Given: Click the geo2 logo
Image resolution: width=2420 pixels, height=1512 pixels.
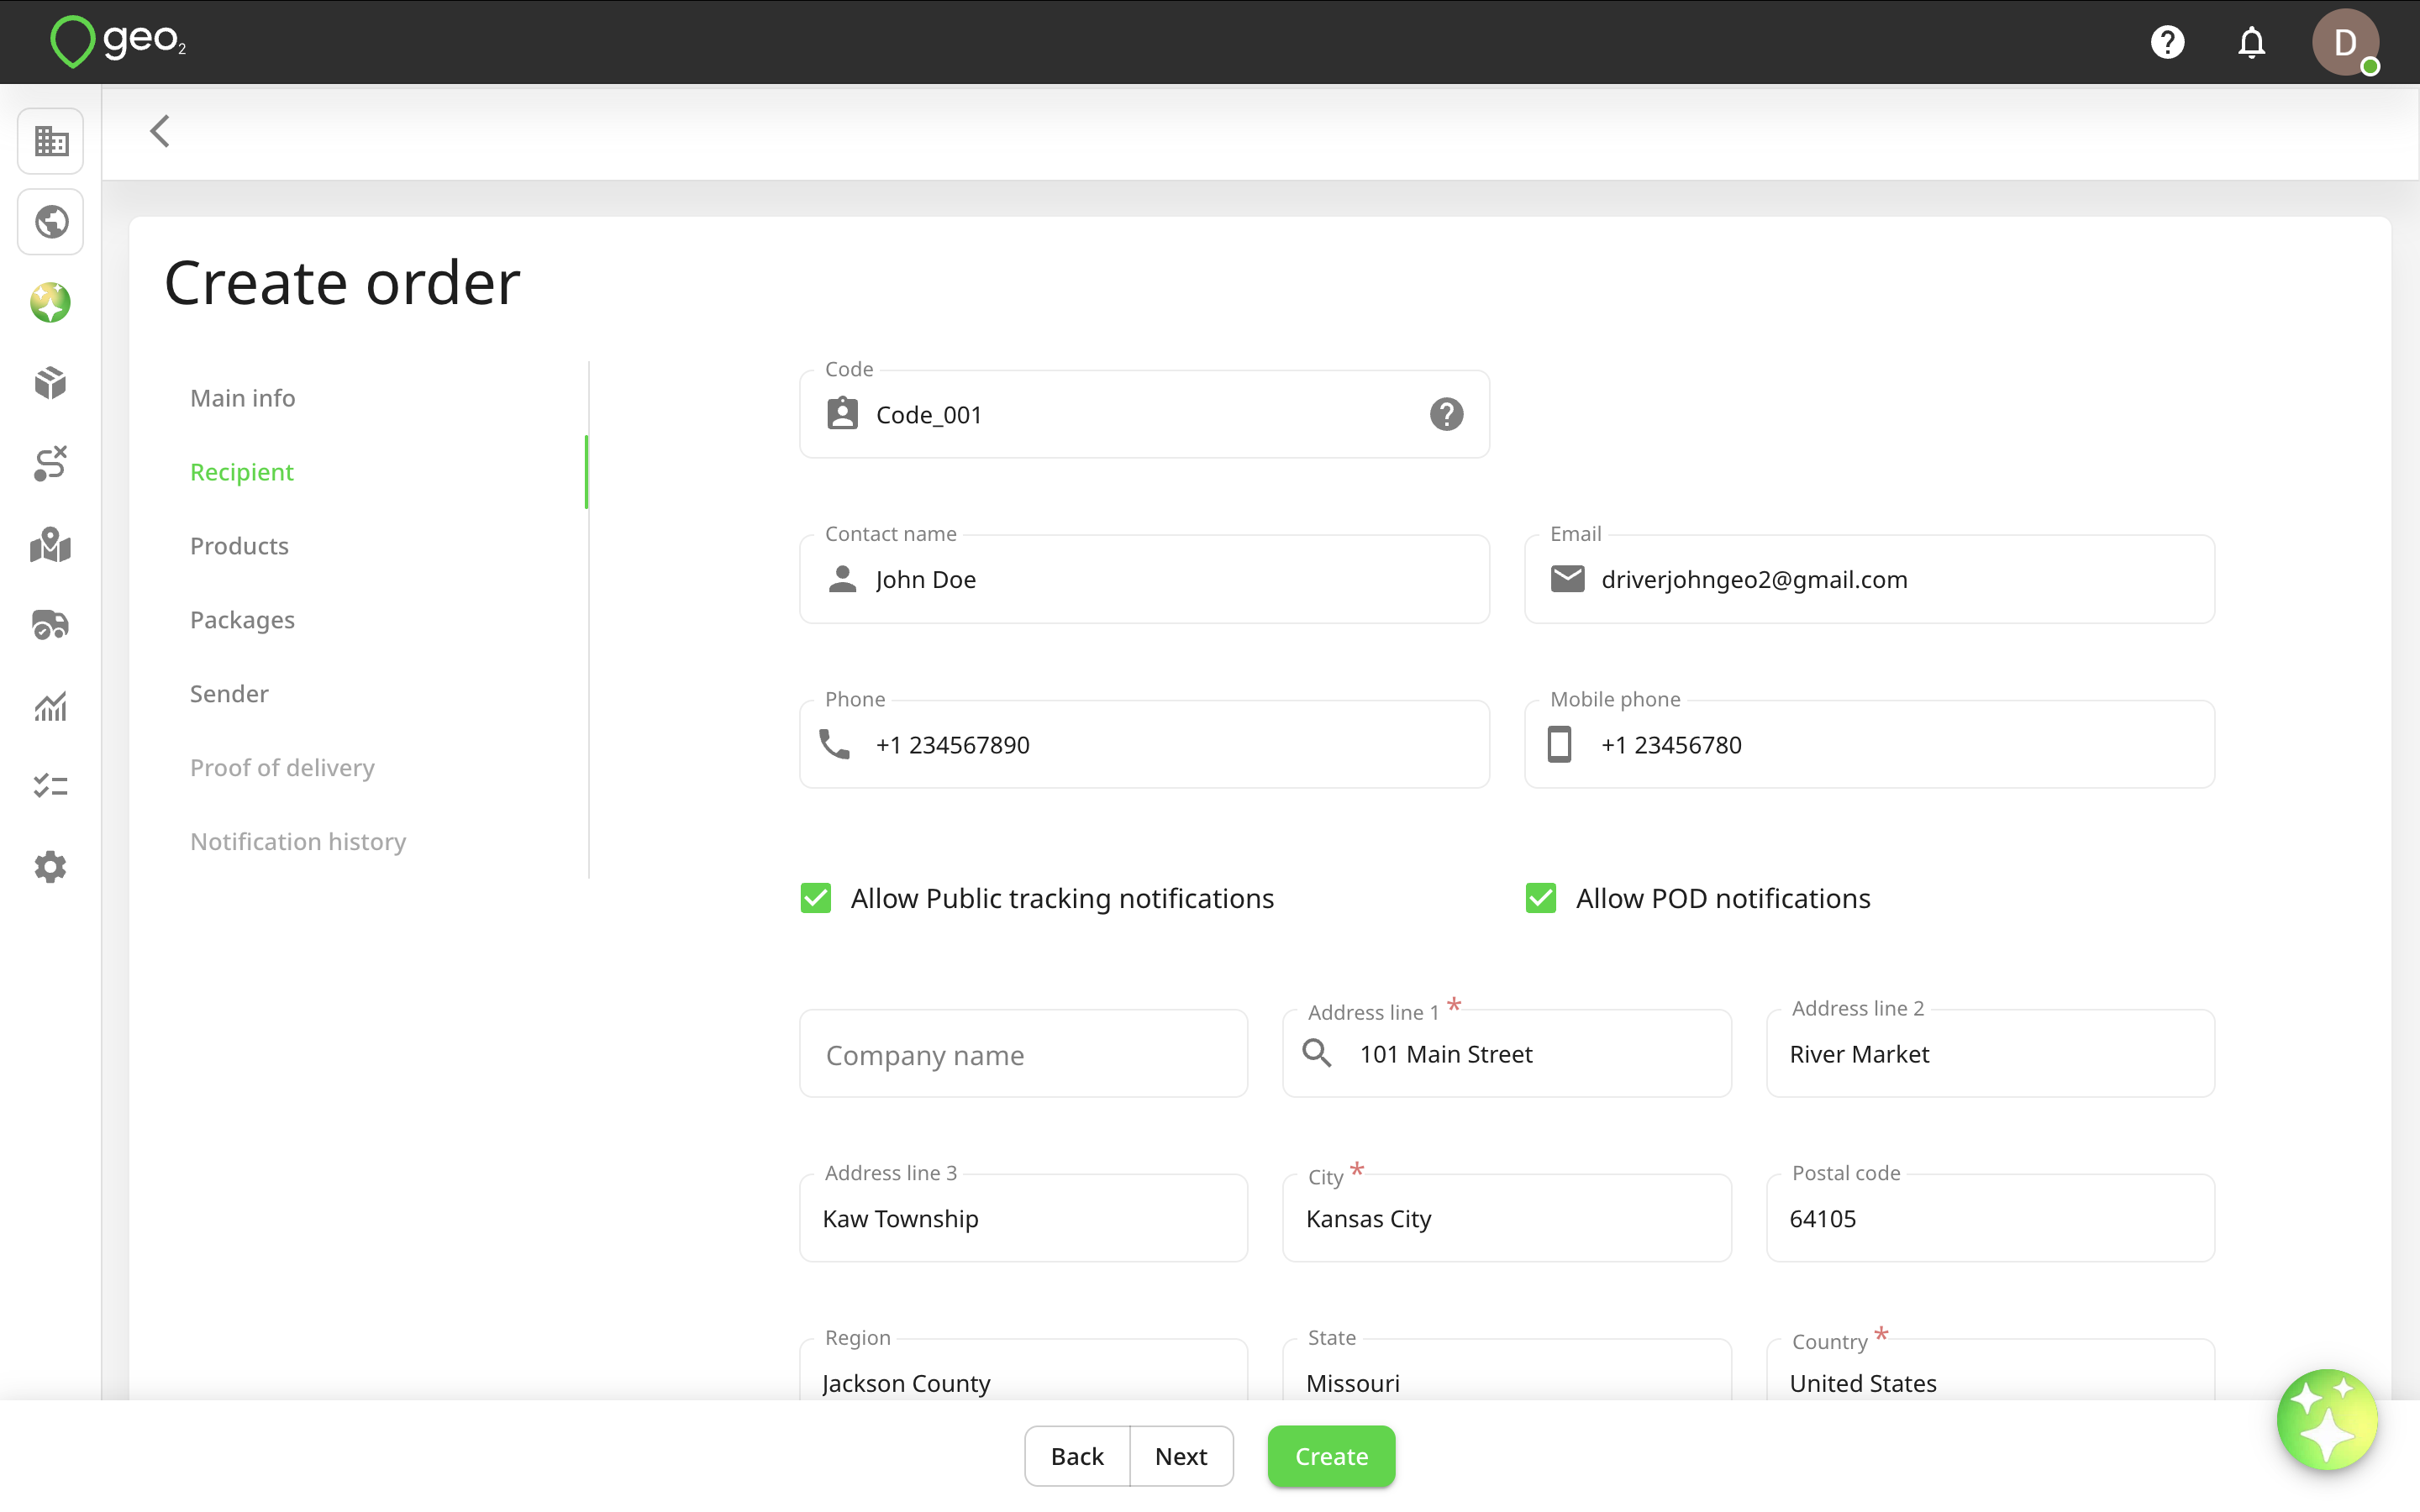Looking at the screenshot, I should coord(118,41).
